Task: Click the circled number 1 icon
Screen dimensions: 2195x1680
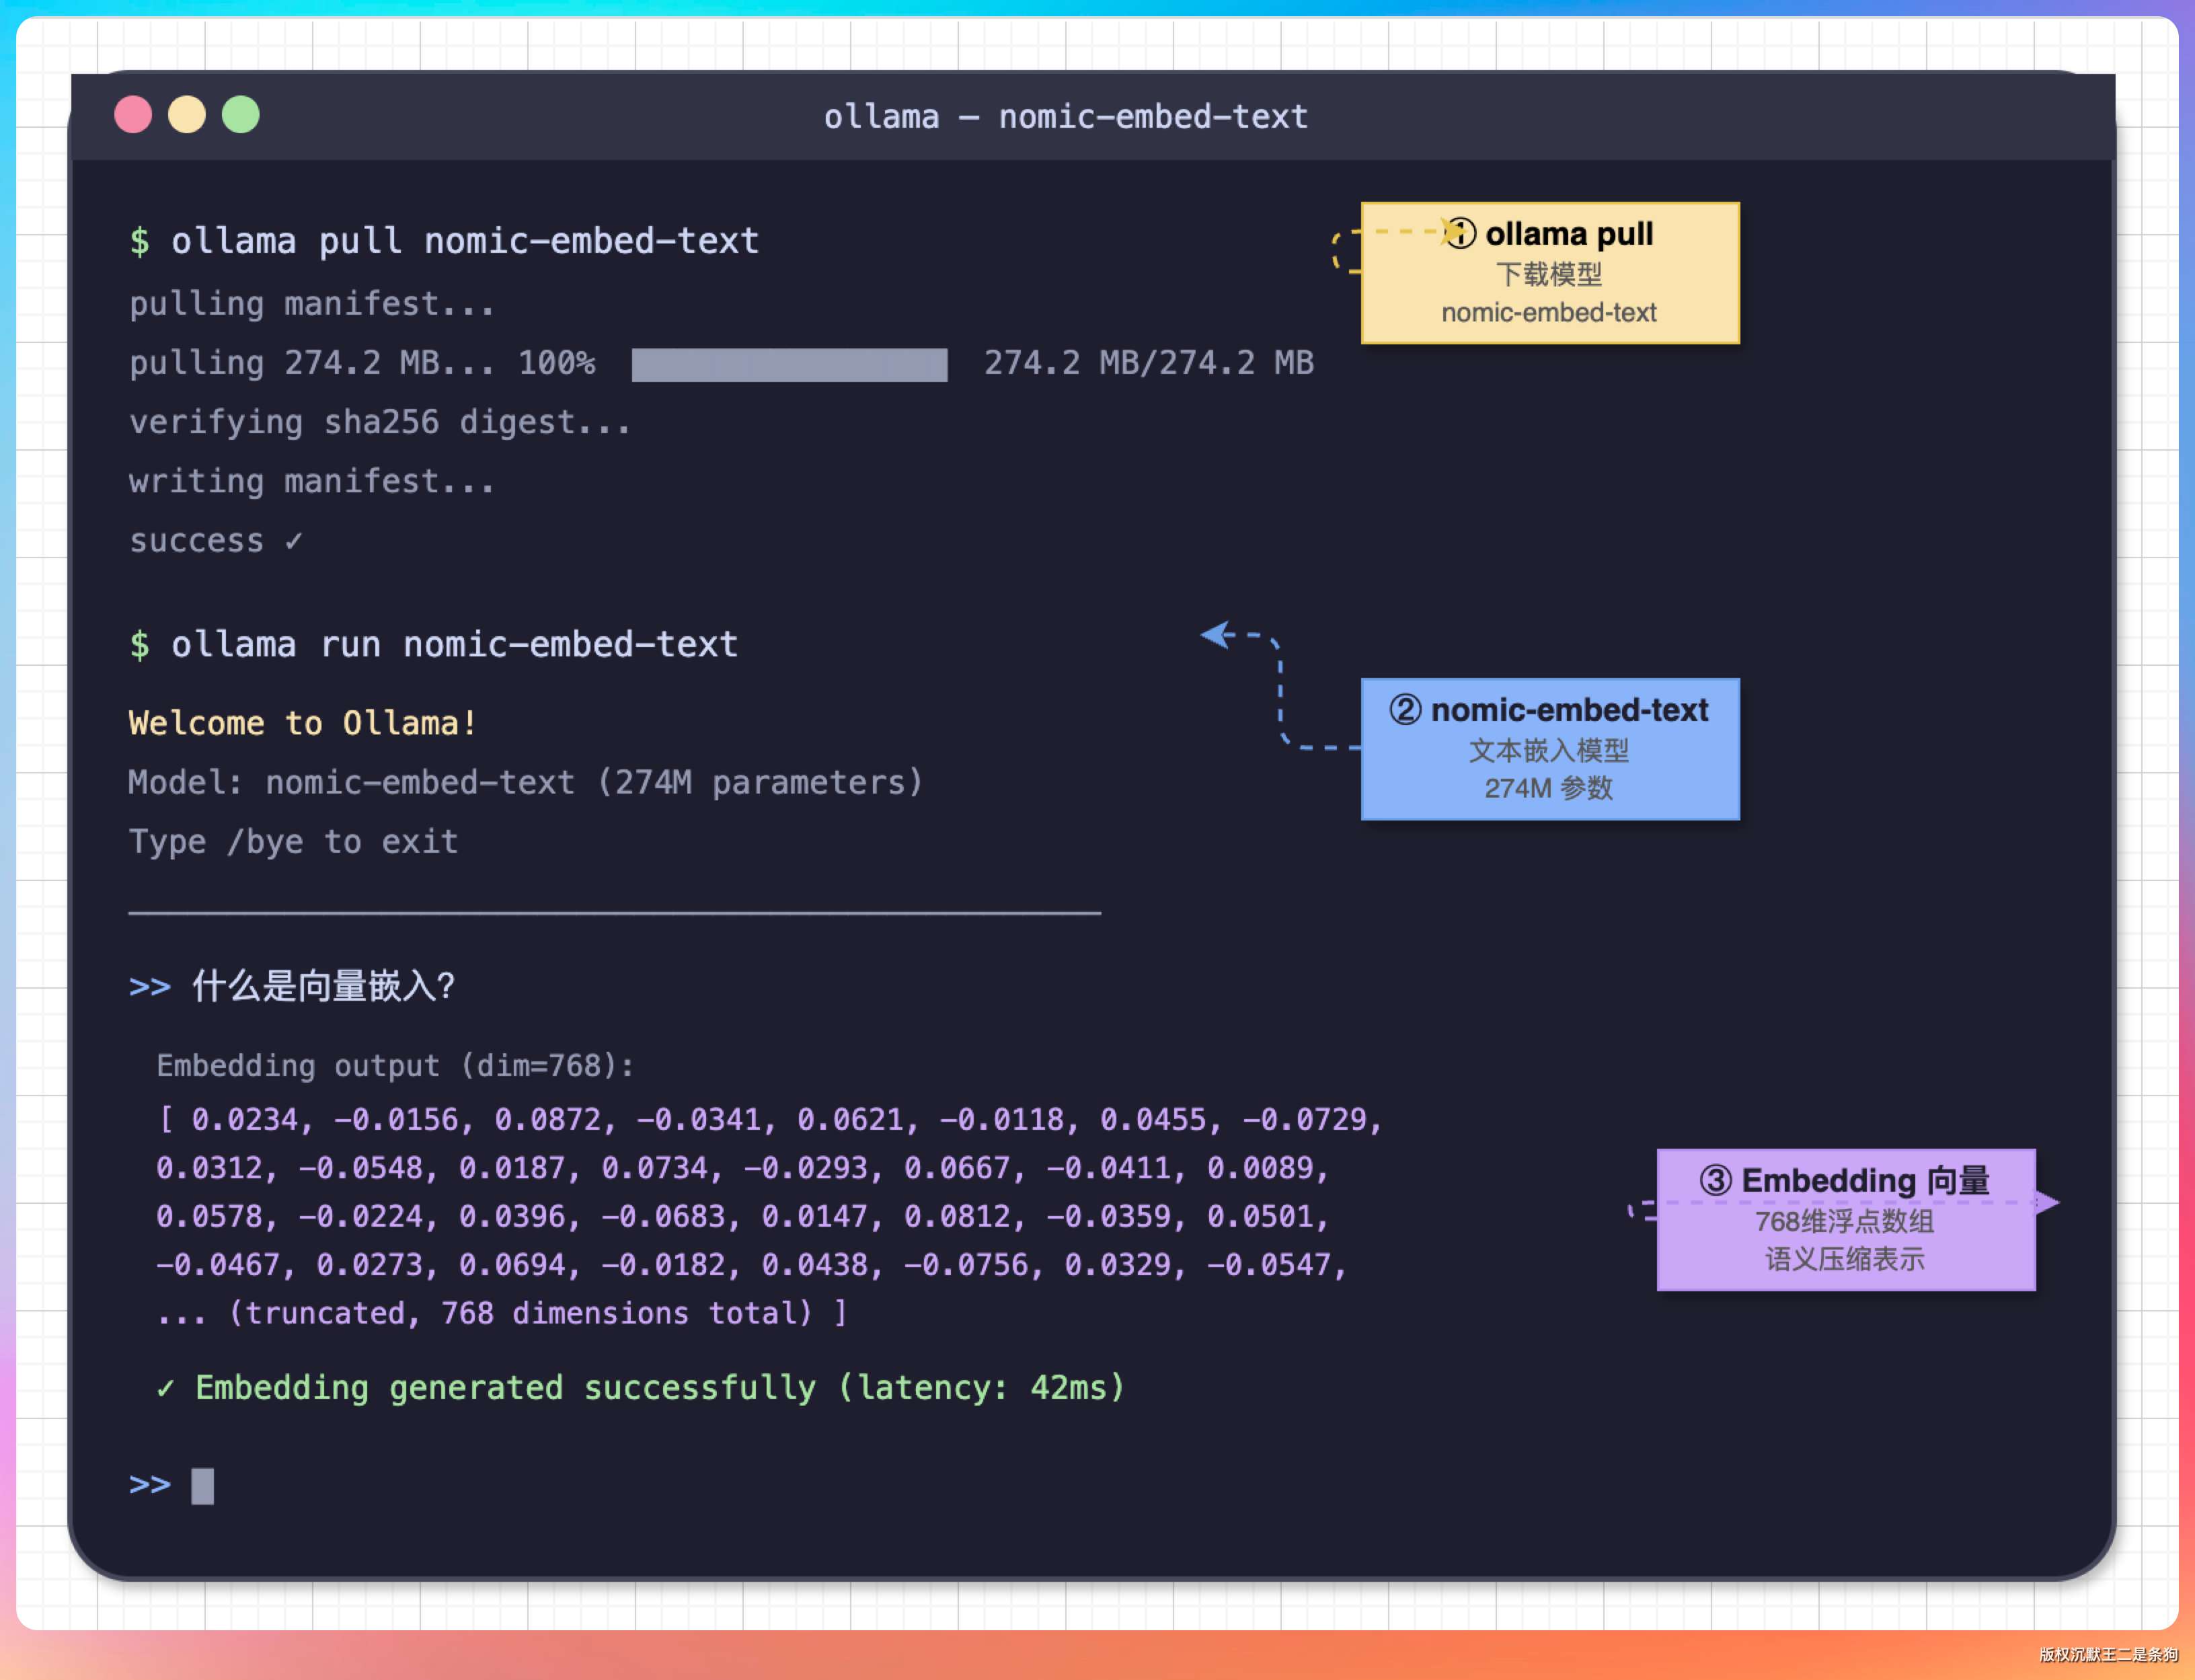Action: [x=1461, y=233]
